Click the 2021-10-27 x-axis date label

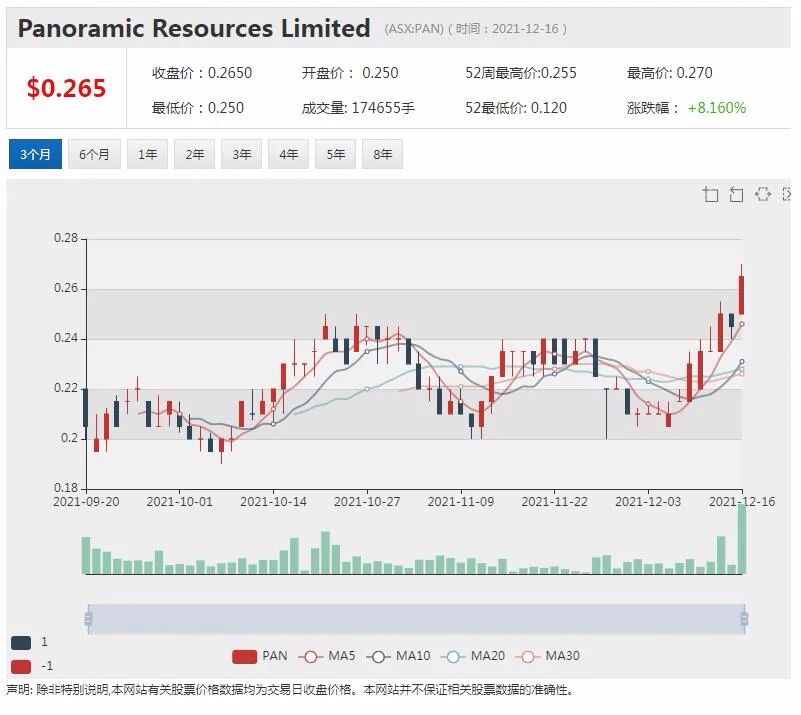pos(367,502)
